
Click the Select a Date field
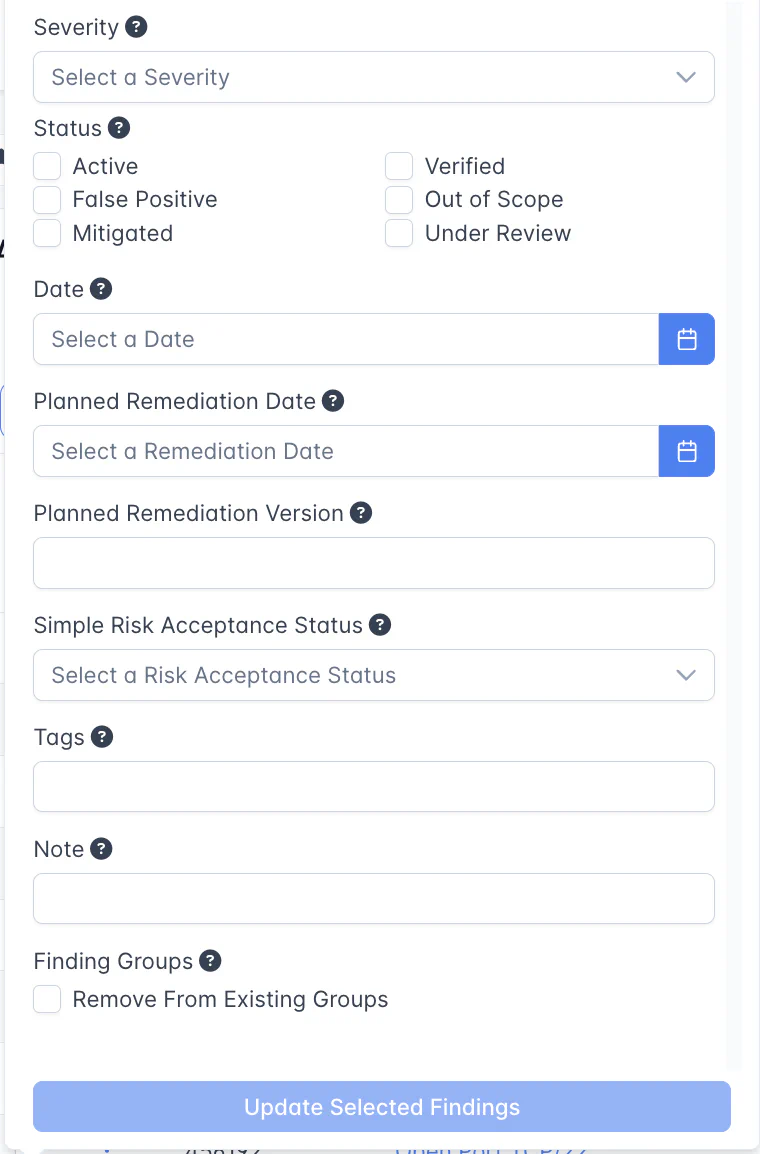pyautogui.click(x=345, y=339)
